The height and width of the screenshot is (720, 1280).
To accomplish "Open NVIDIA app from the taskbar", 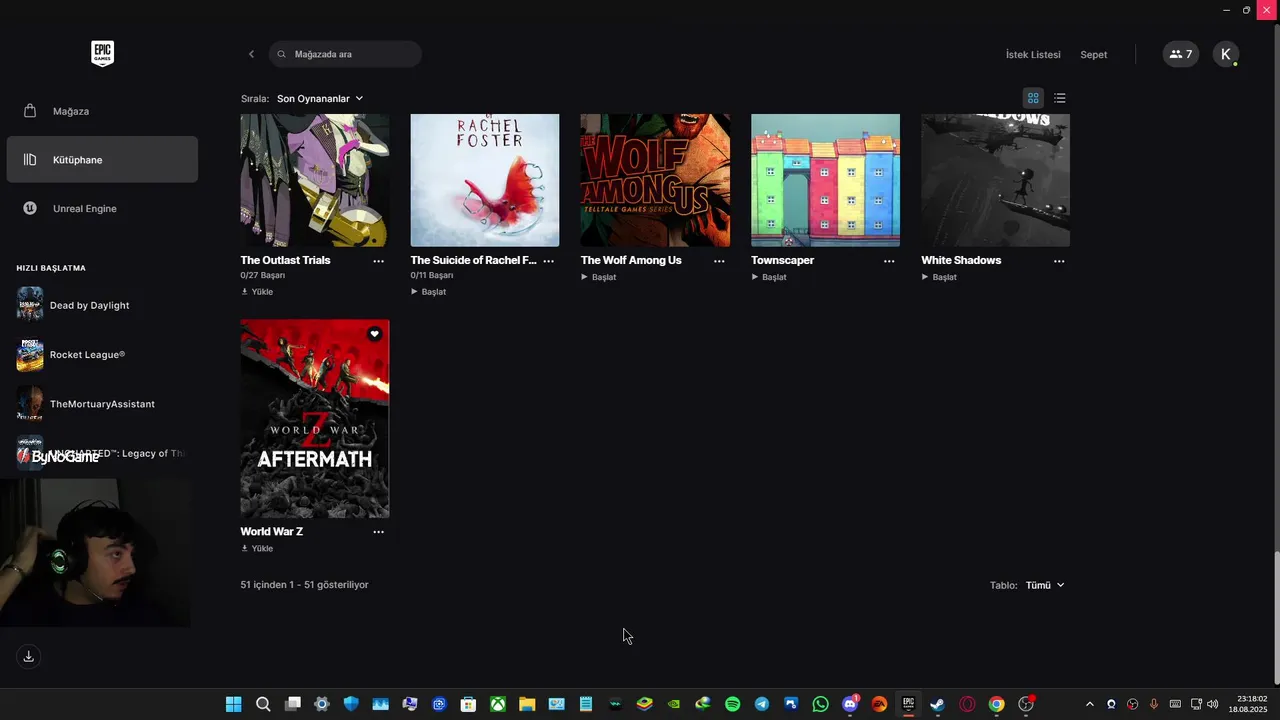I will point(674,704).
